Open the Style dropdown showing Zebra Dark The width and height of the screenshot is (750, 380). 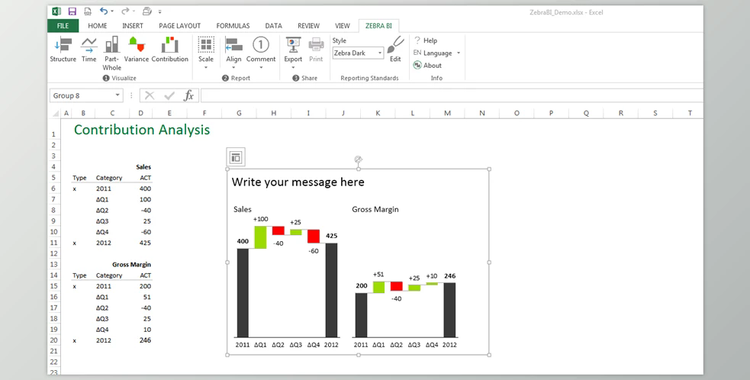[358, 53]
